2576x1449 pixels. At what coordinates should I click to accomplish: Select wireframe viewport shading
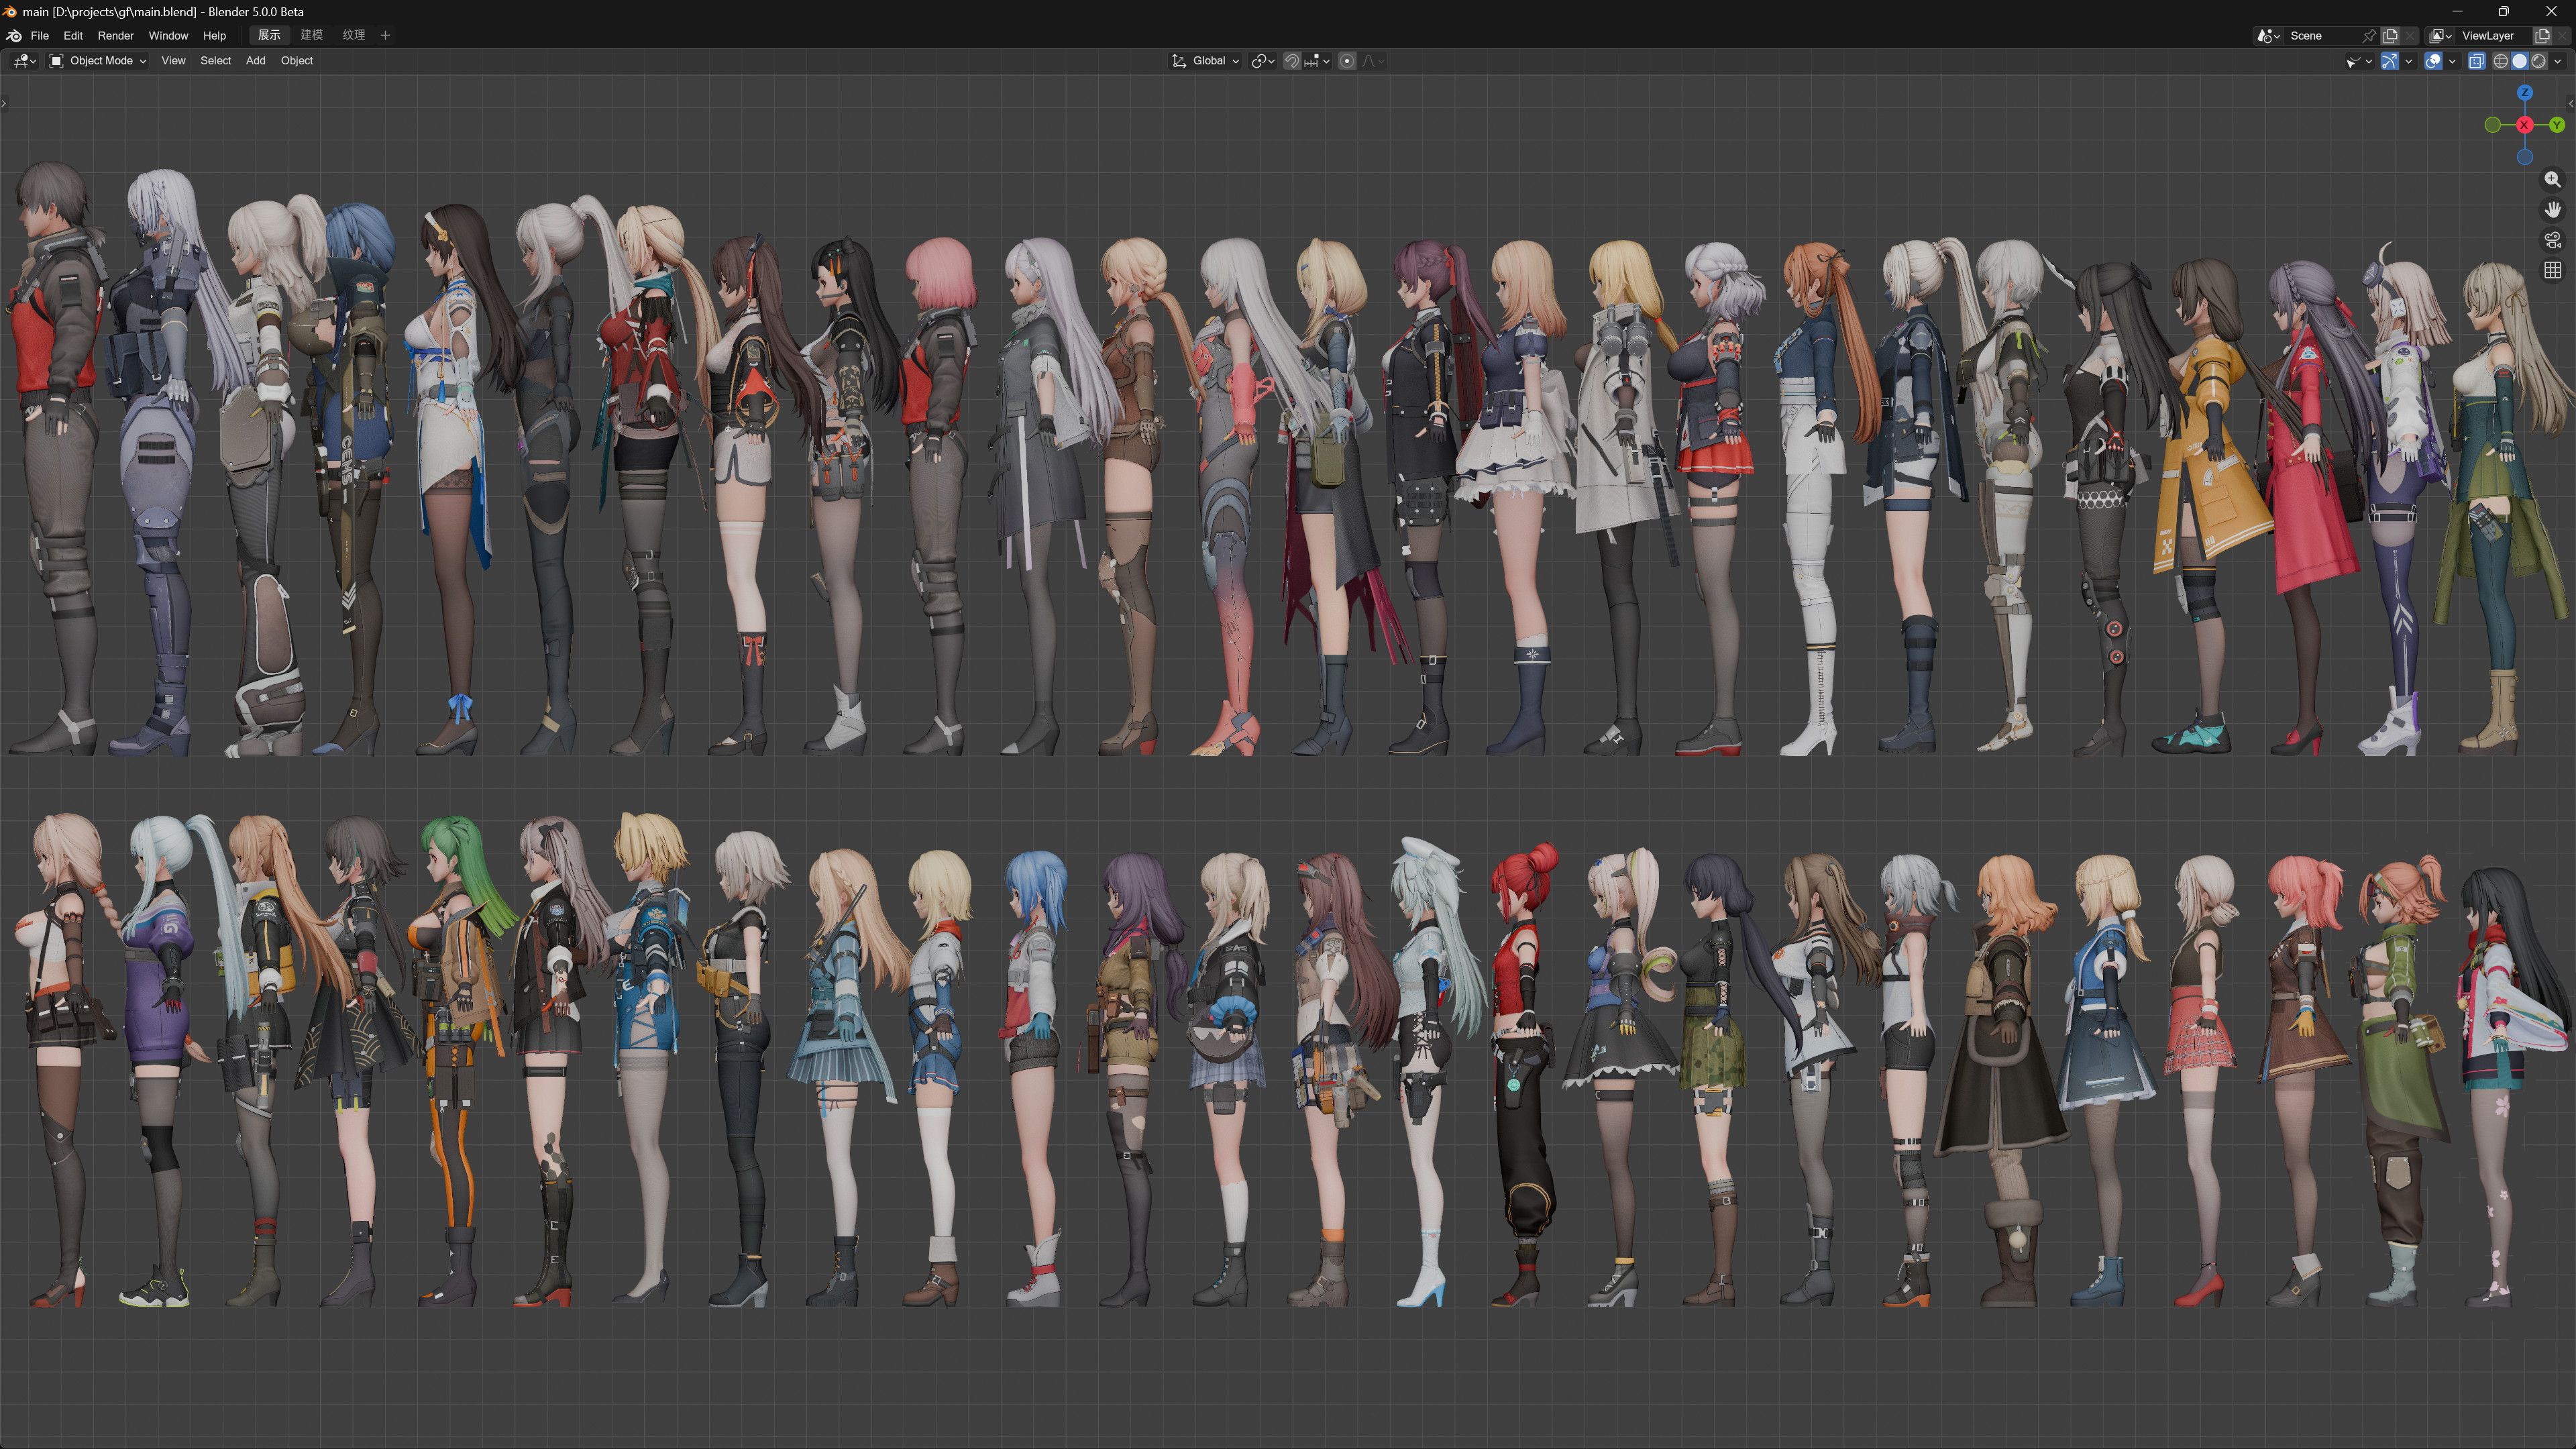tap(2500, 61)
